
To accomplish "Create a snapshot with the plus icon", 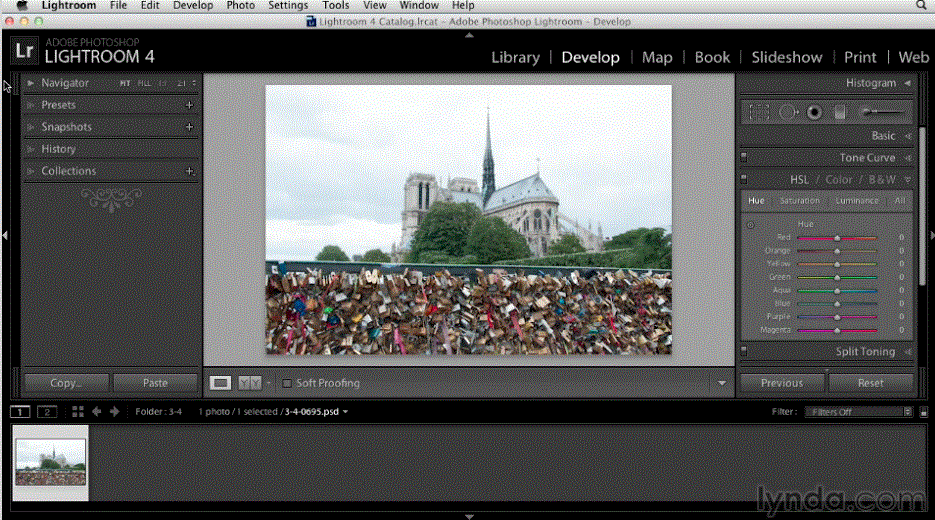I will pos(190,127).
